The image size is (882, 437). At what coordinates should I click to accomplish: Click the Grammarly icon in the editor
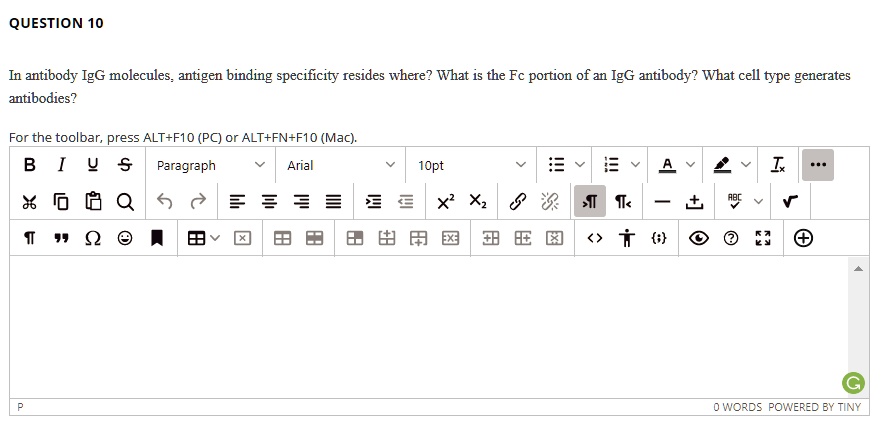[853, 381]
